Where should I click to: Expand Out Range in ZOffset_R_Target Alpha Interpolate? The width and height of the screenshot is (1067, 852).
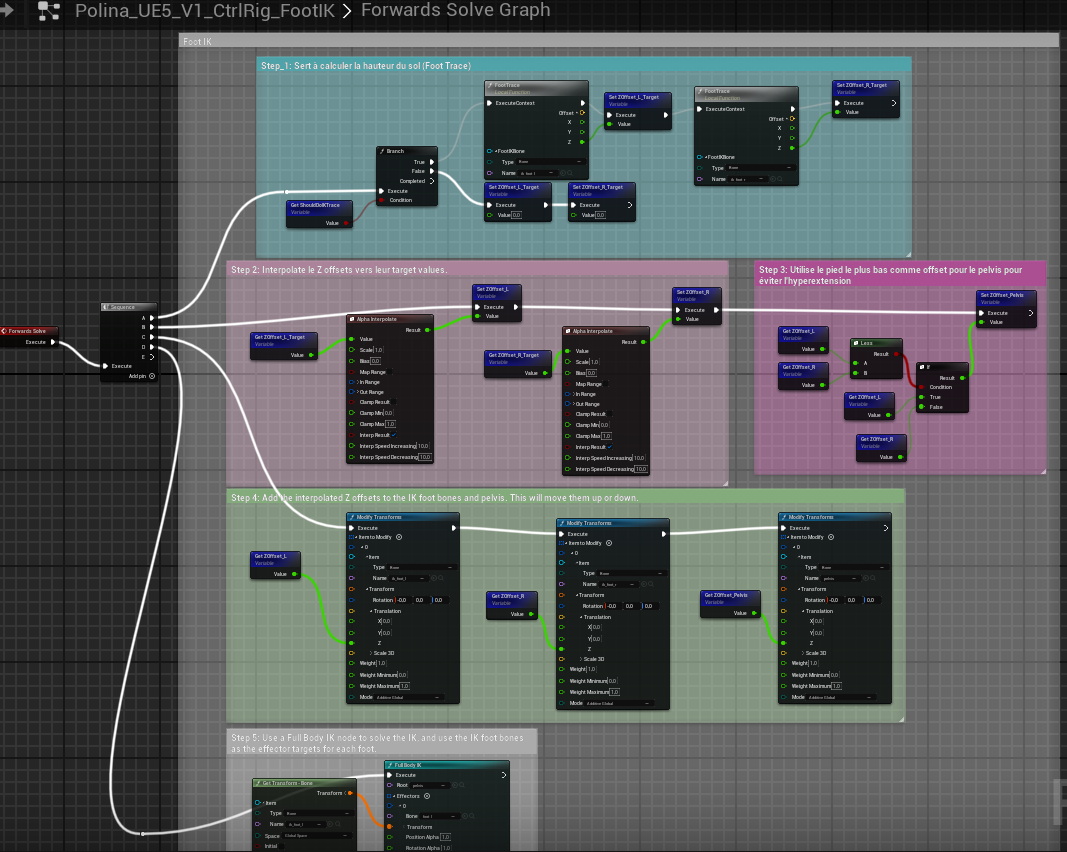point(573,404)
